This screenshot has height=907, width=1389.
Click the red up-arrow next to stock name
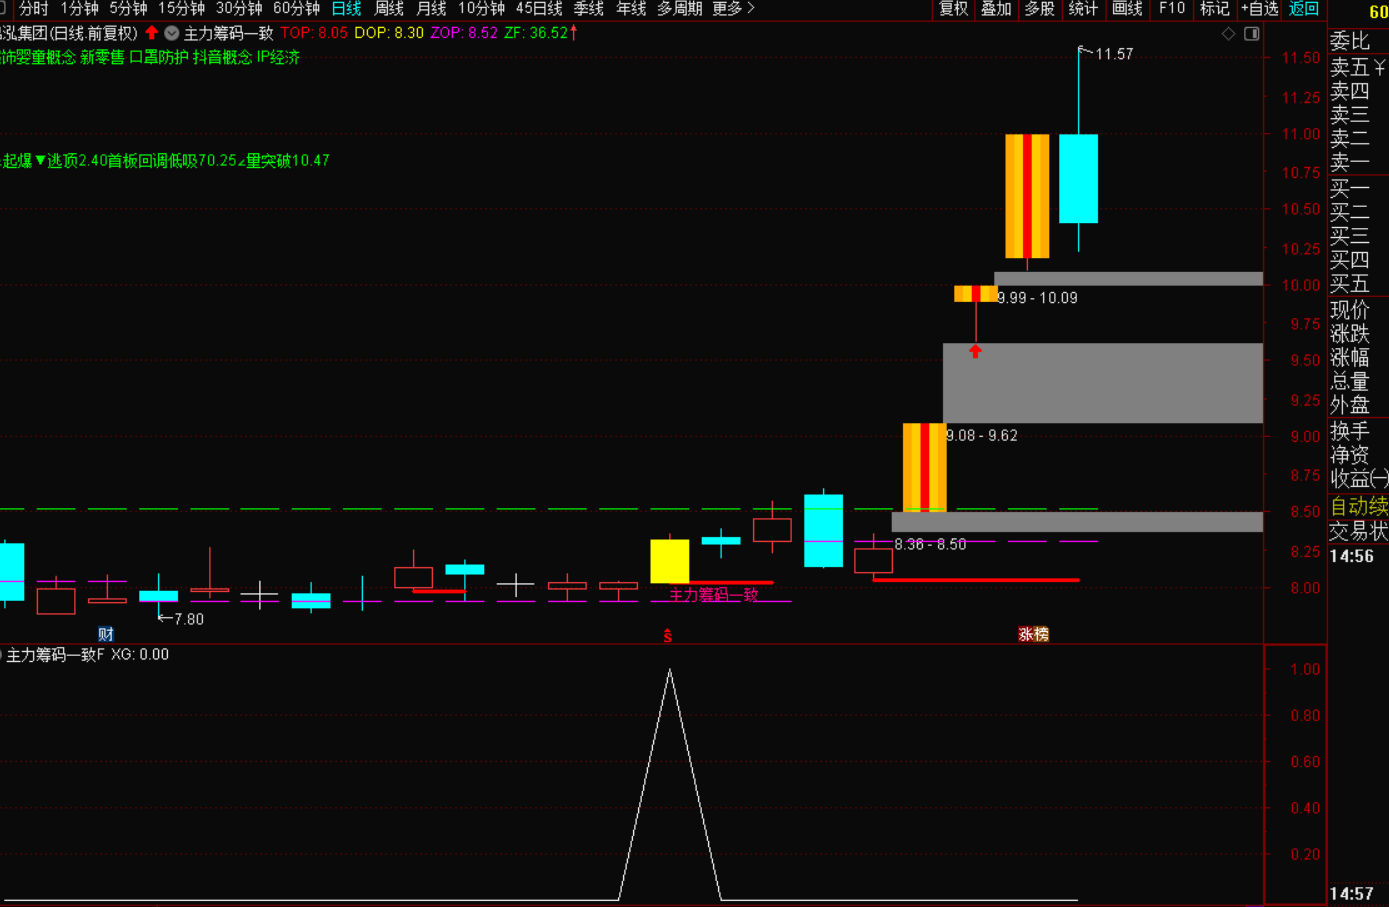click(152, 33)
